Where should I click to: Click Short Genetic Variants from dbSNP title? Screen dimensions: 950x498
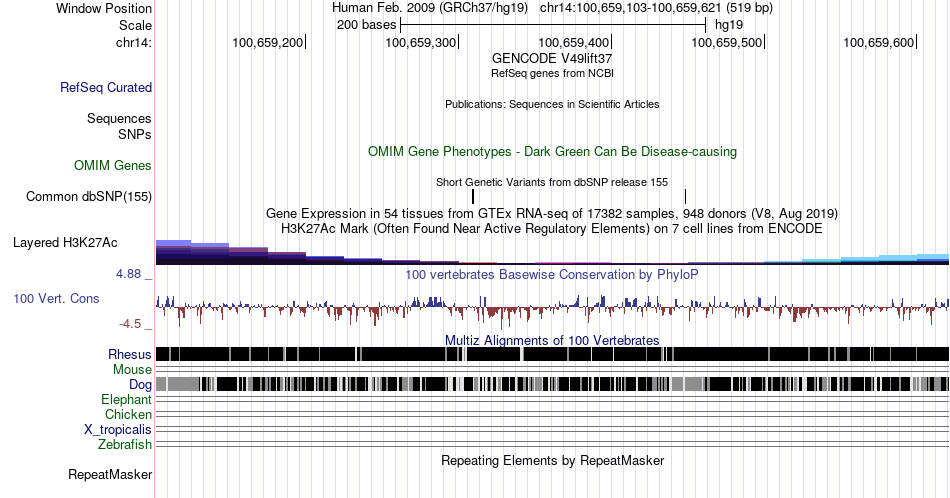[552, 182]
